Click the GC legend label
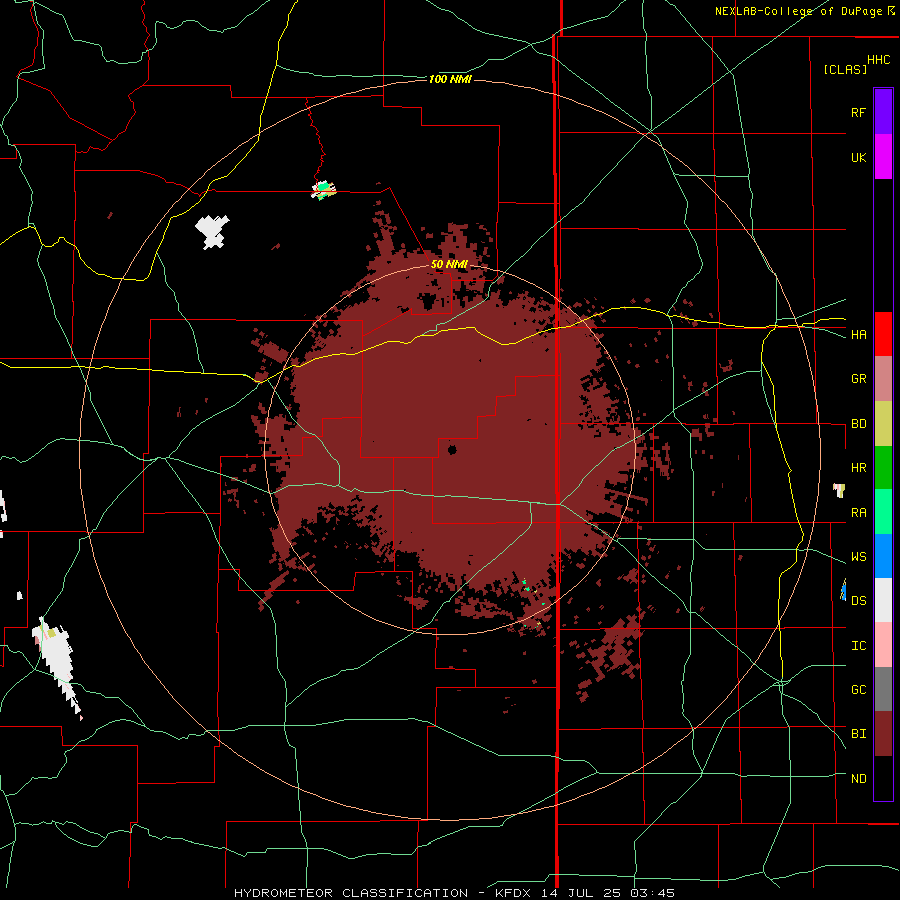Viewport: 900px width, 900px height. (x=858, y=690)
